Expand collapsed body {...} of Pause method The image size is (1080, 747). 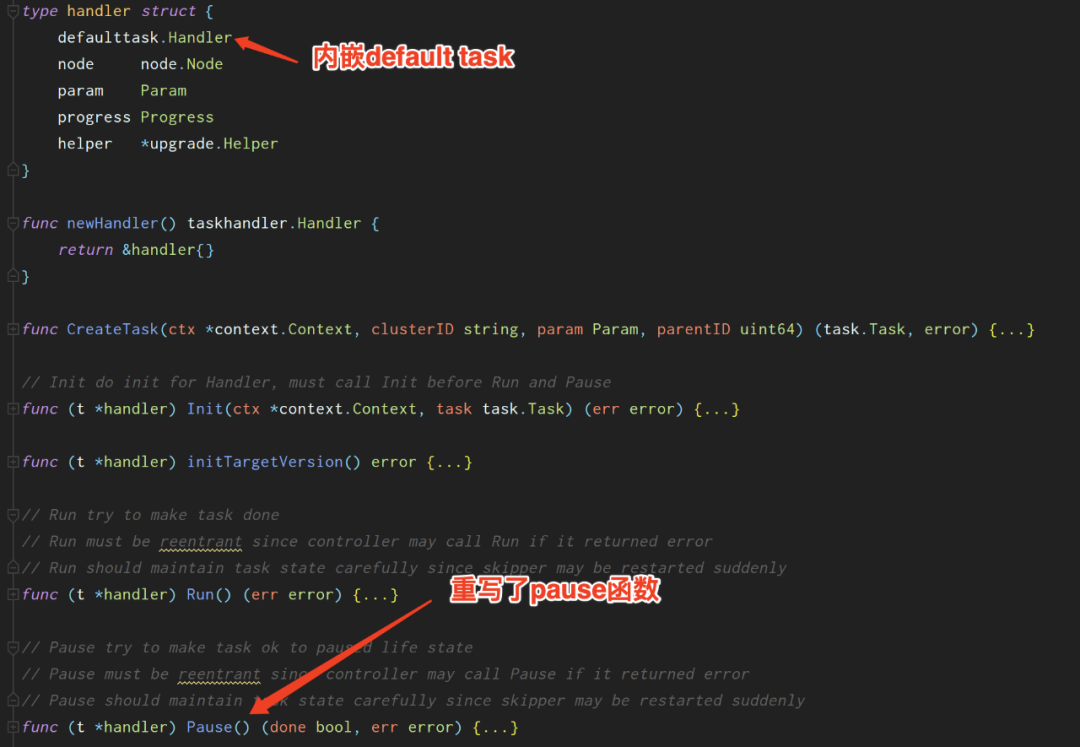click(x=495, y=727)
